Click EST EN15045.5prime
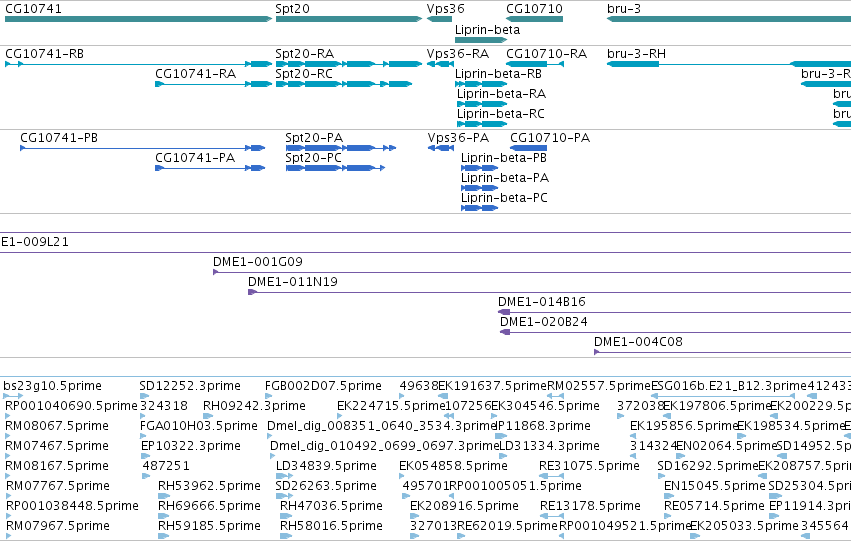851x541 pixels. pyautogui.click(x=715, y=487)
